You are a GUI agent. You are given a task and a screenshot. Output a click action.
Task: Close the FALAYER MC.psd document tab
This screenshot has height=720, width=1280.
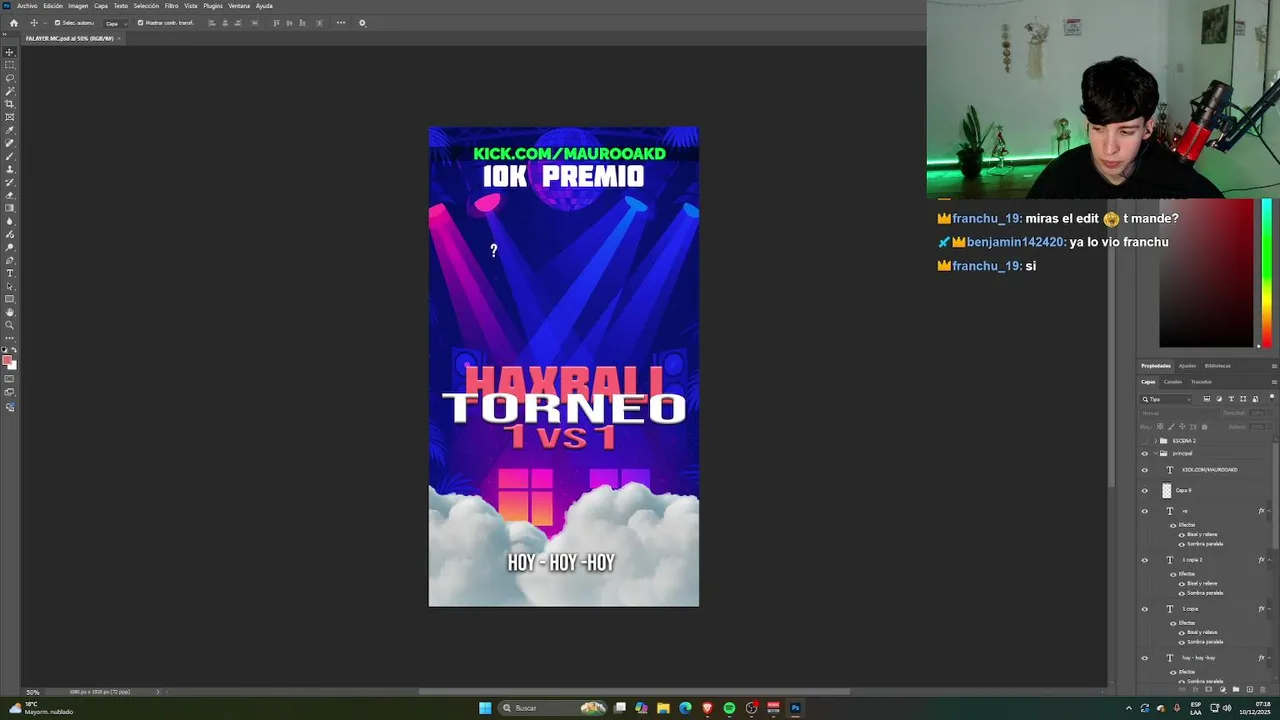(119, 38)
